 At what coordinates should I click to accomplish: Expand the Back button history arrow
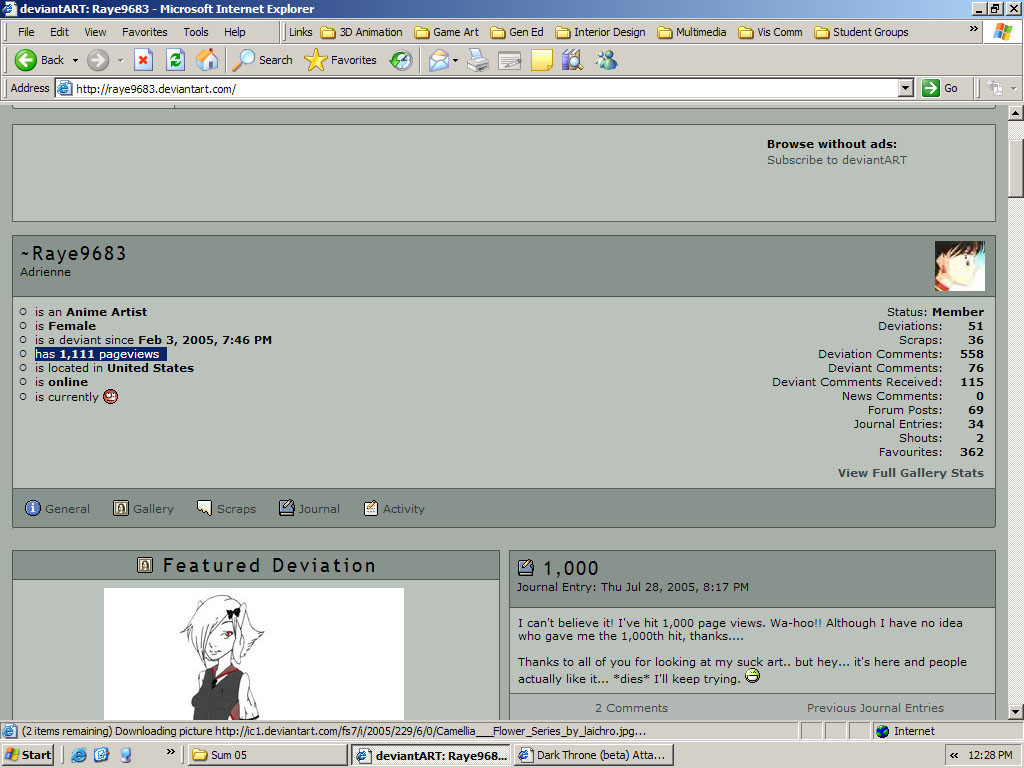click(x=75, y=60)
